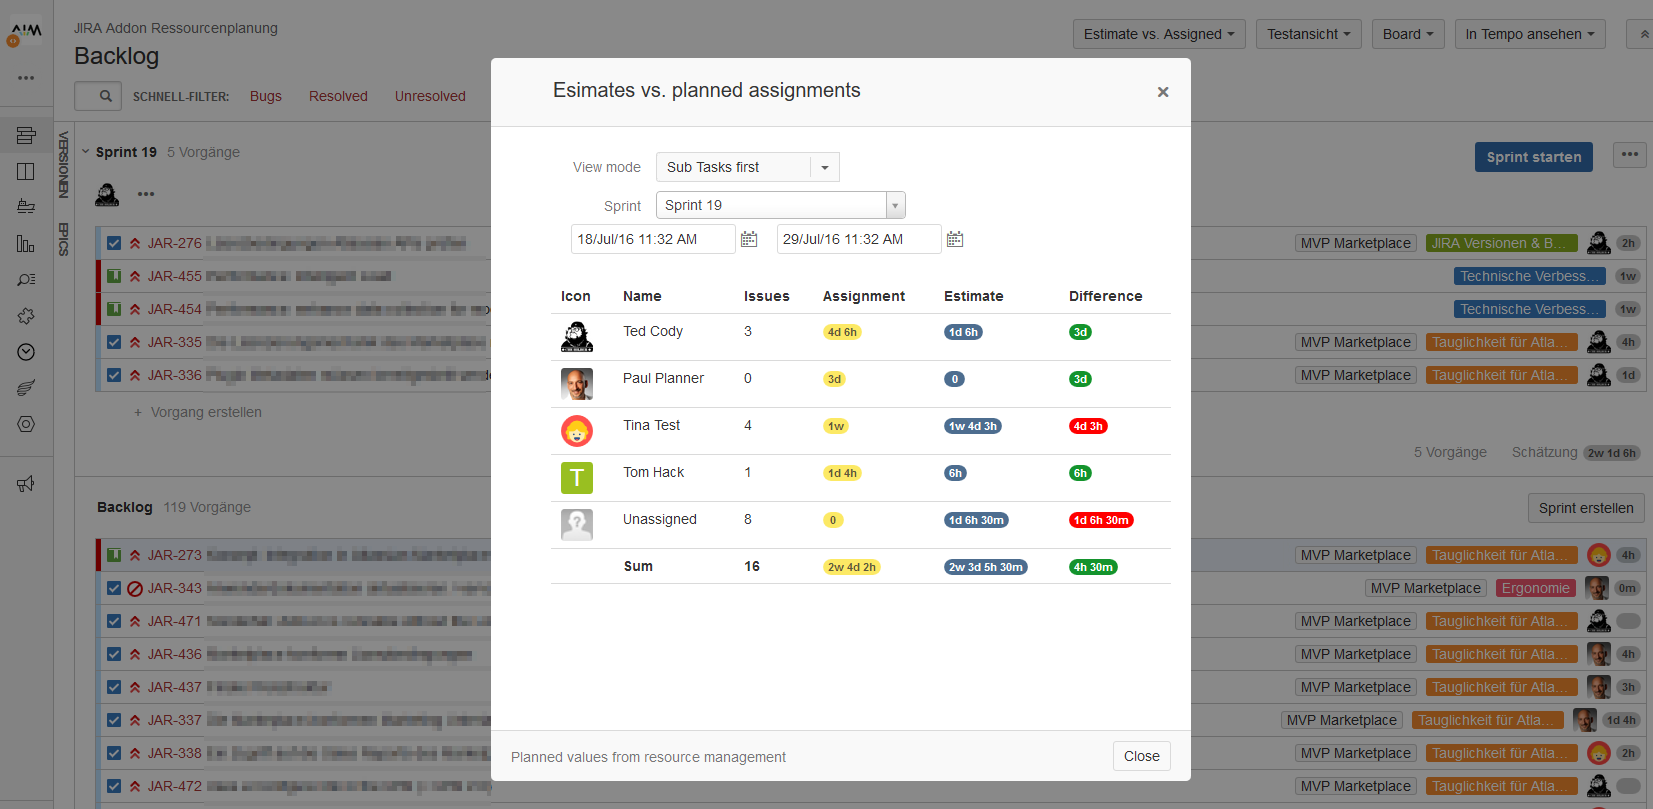The height and width of the screenshot is (809, 1653).
Task: Open In Tempo ansehen dropdown
Action: [x=1530, y=34]
